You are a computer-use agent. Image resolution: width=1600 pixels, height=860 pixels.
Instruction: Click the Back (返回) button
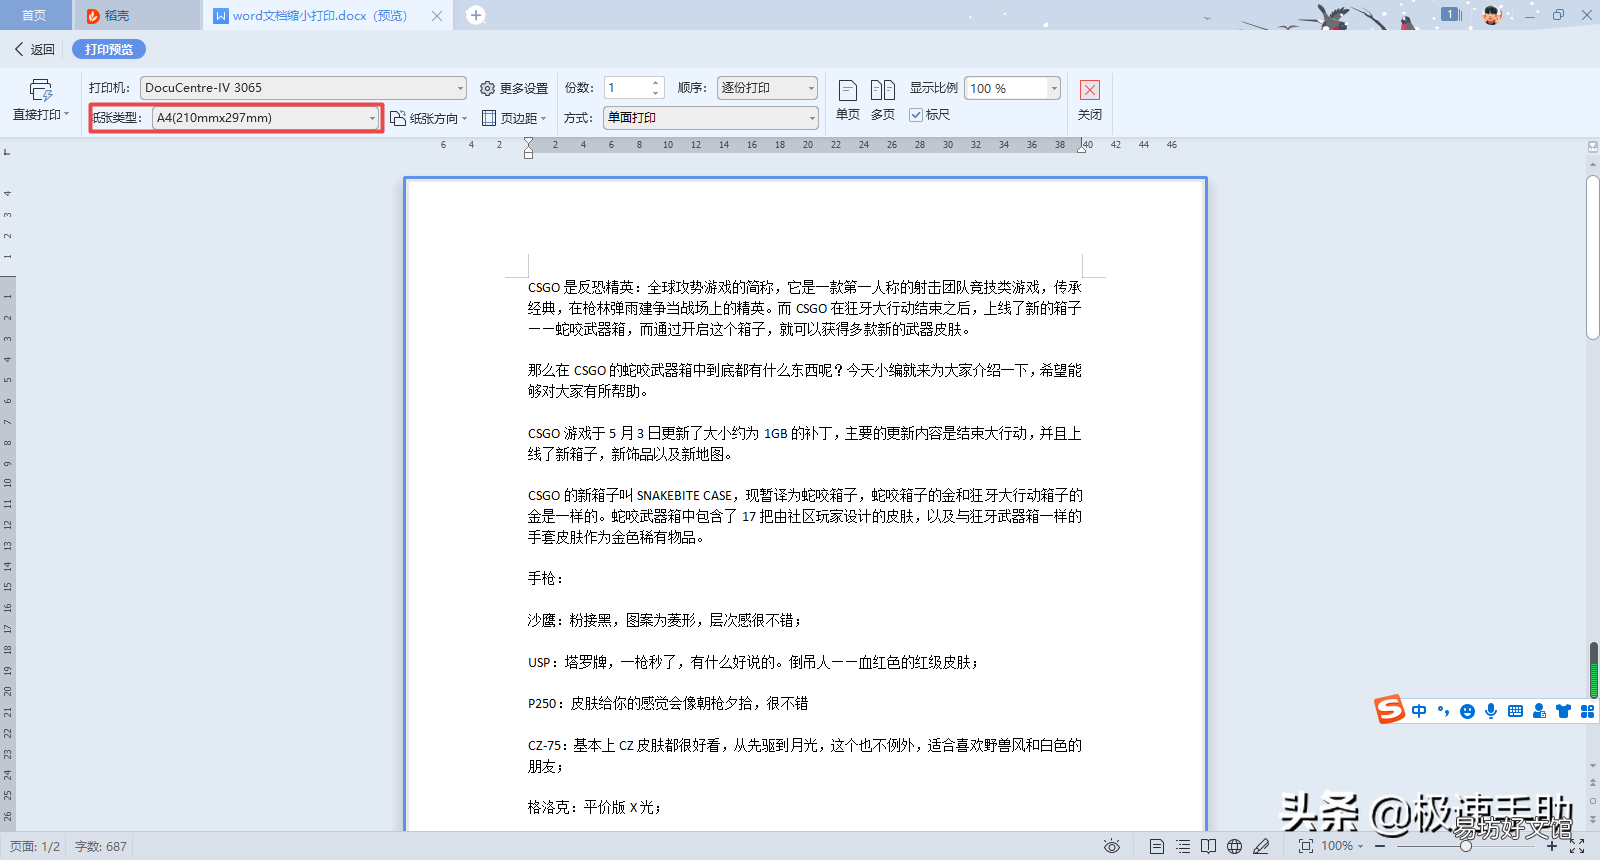(35, 49)
